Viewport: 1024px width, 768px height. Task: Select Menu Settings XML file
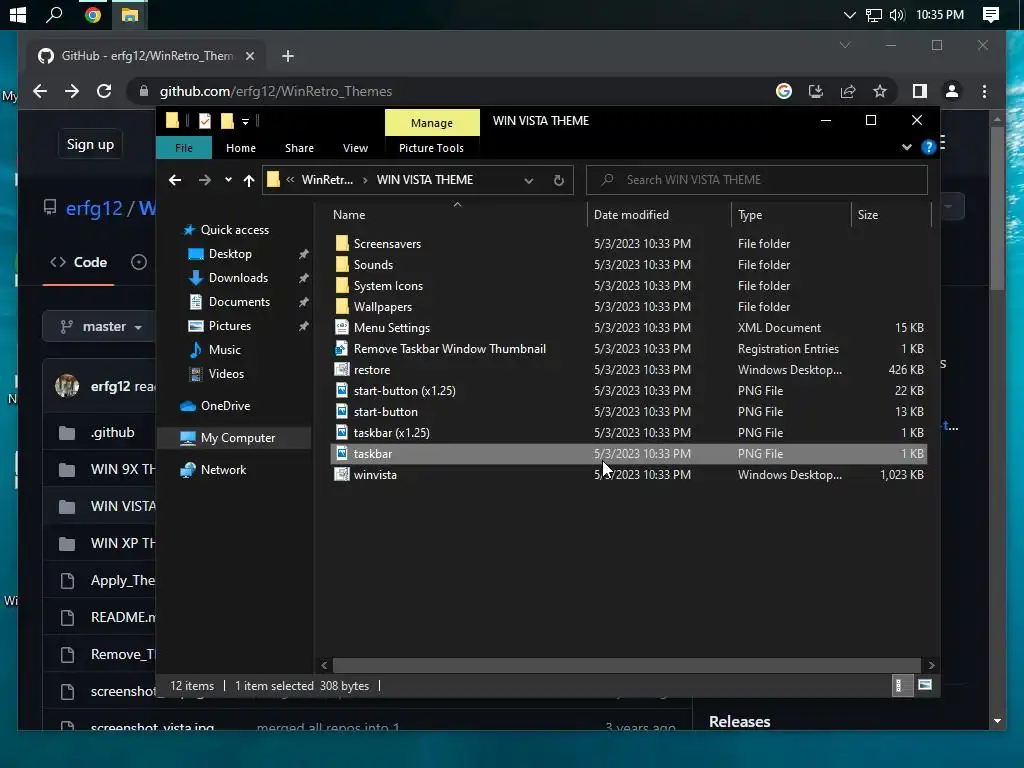(391, 328)
